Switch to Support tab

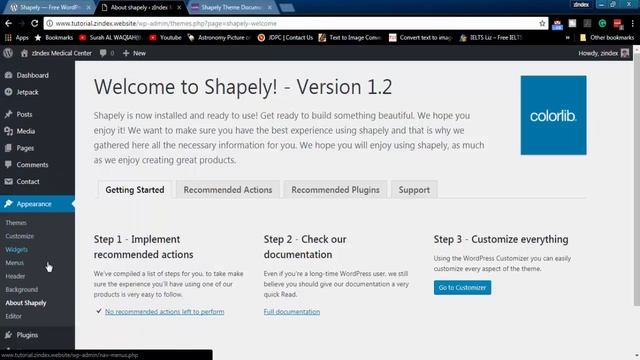(414, 190)
